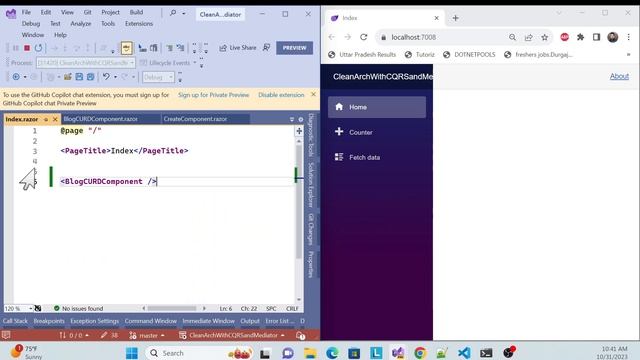
Task: Click the Break All pause icon
Action: [16, 48]
